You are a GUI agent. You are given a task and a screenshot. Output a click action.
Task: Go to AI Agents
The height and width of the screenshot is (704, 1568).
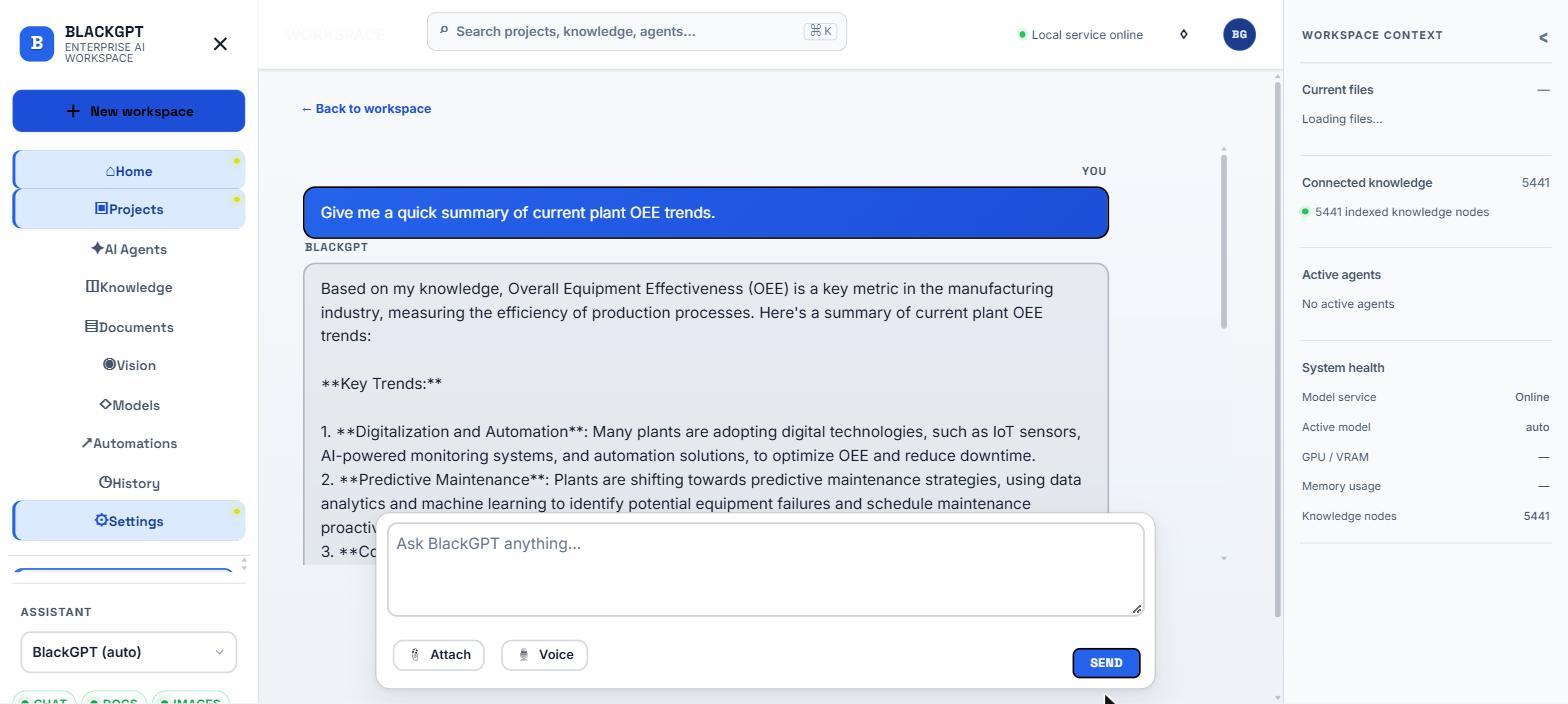coord(129,249)
